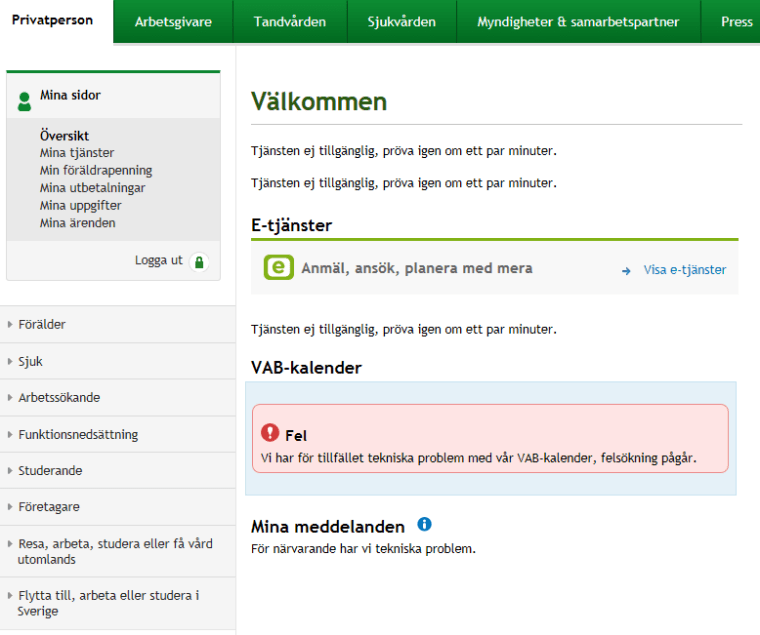Screen dimensions: 760x635
Task: Click the blue arrow before Visa e-tjänster
Action: [x=626, y=270]
